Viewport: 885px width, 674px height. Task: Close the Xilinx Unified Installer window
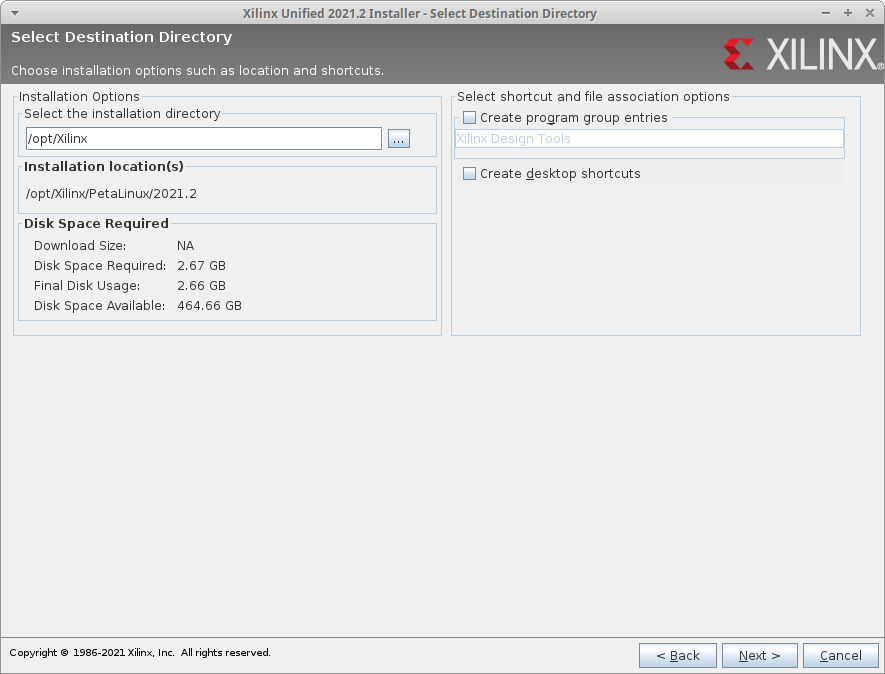(869, 13)
